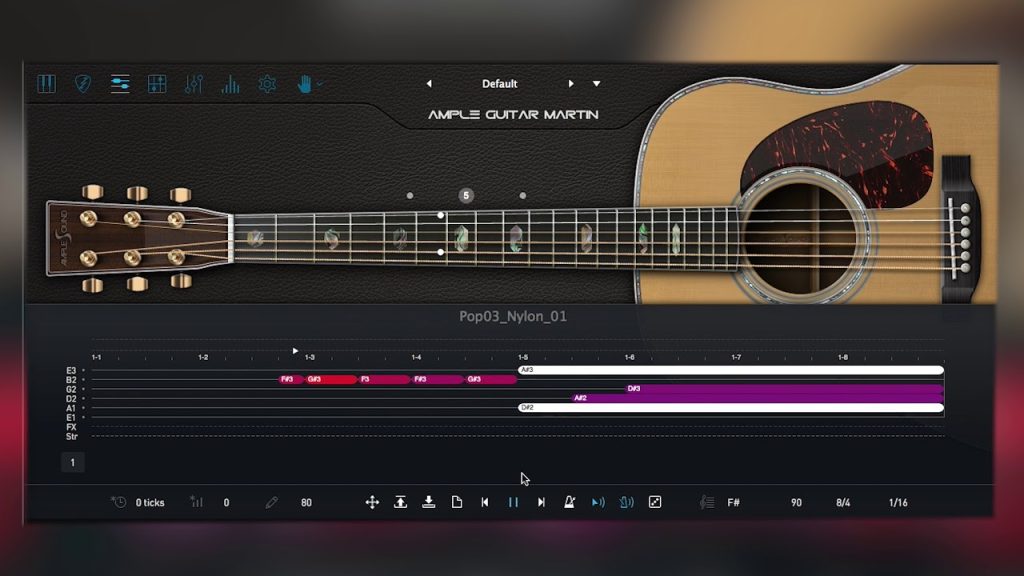The width and height of the screenshot is (1024, 576).
Task: Open the preset dropdown arrow beside Default
Action: (597, 84)
